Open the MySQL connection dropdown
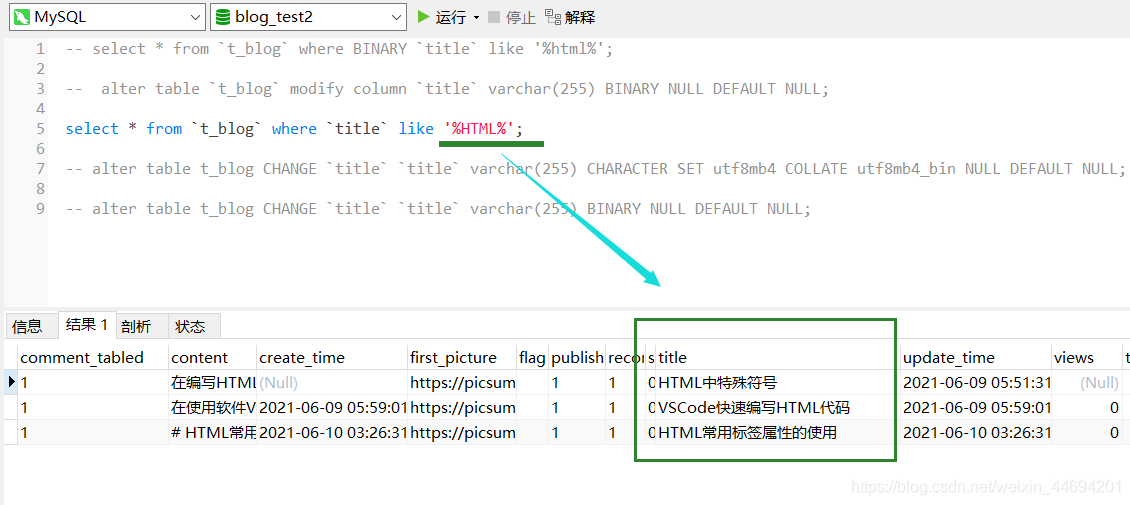Image resolution: width=1130 pixels, height=505 pixels. coord(195,17)
